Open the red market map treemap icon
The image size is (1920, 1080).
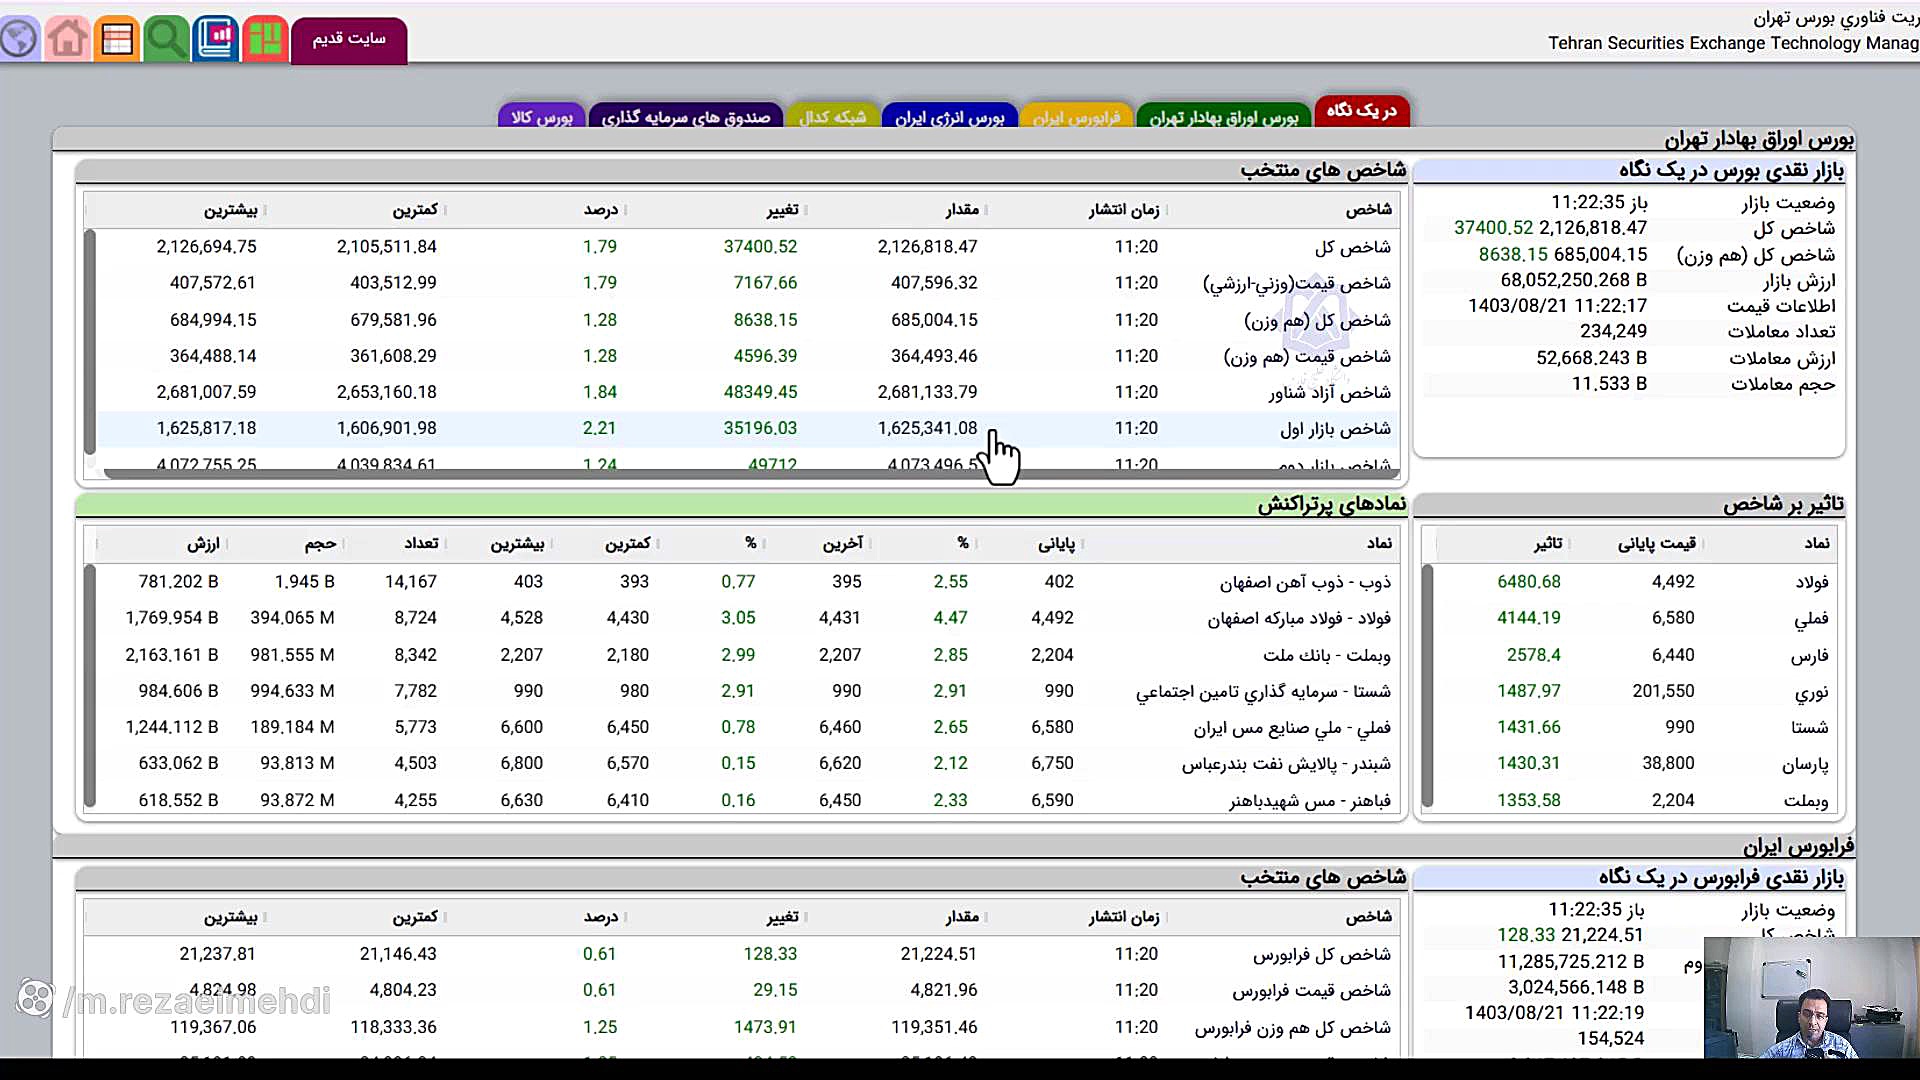pos(265,39)
